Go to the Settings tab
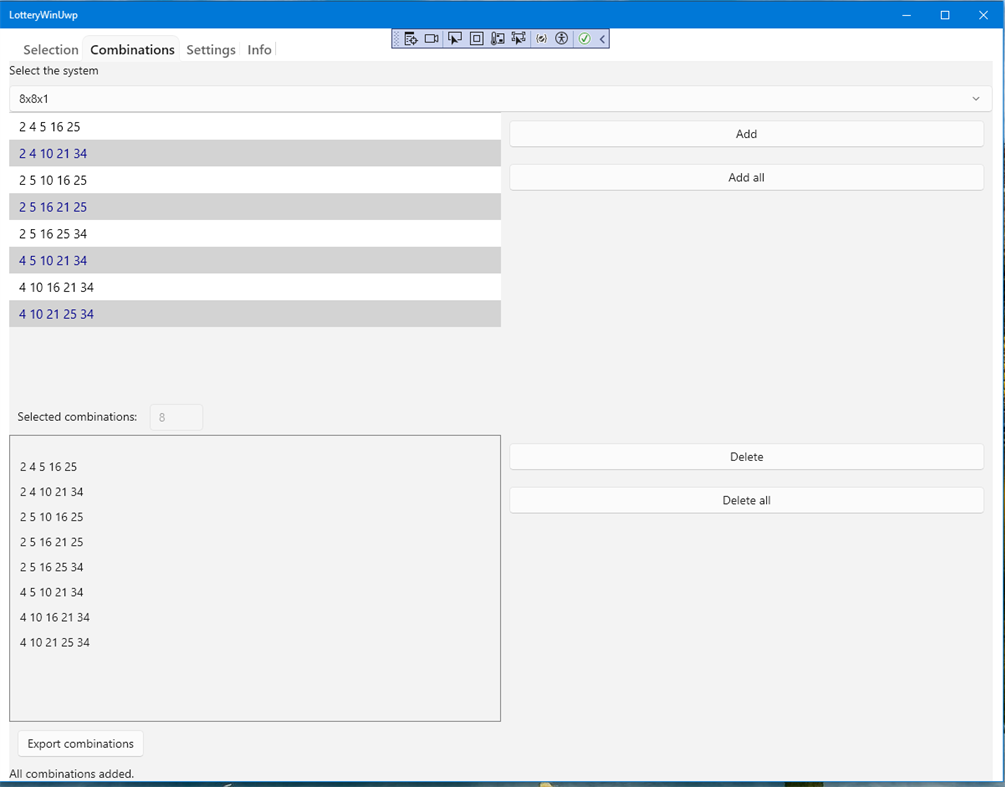 click(x=211, y=49)
